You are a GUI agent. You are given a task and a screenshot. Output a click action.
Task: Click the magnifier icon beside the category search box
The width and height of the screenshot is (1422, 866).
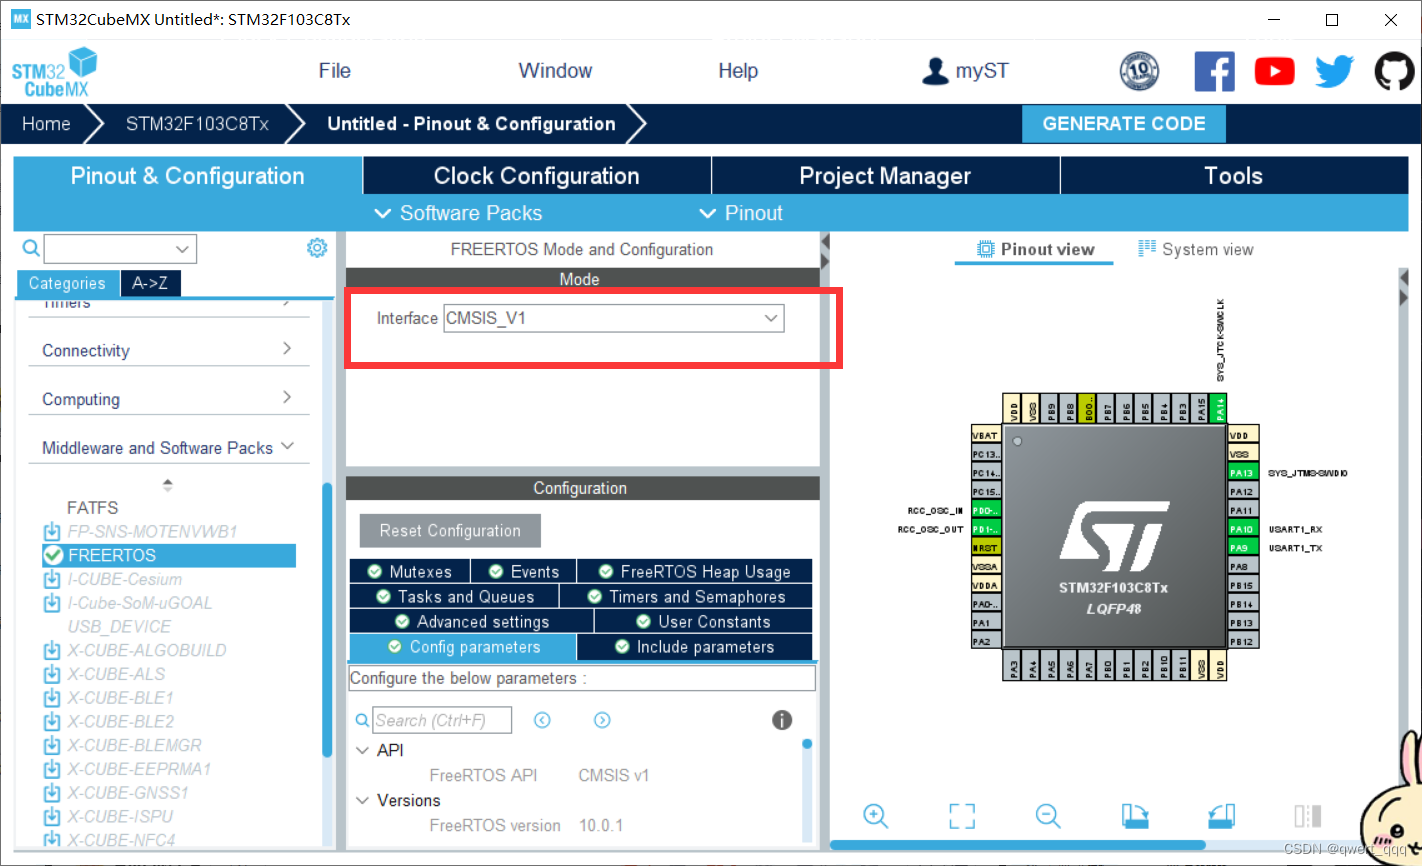point(31,248)
